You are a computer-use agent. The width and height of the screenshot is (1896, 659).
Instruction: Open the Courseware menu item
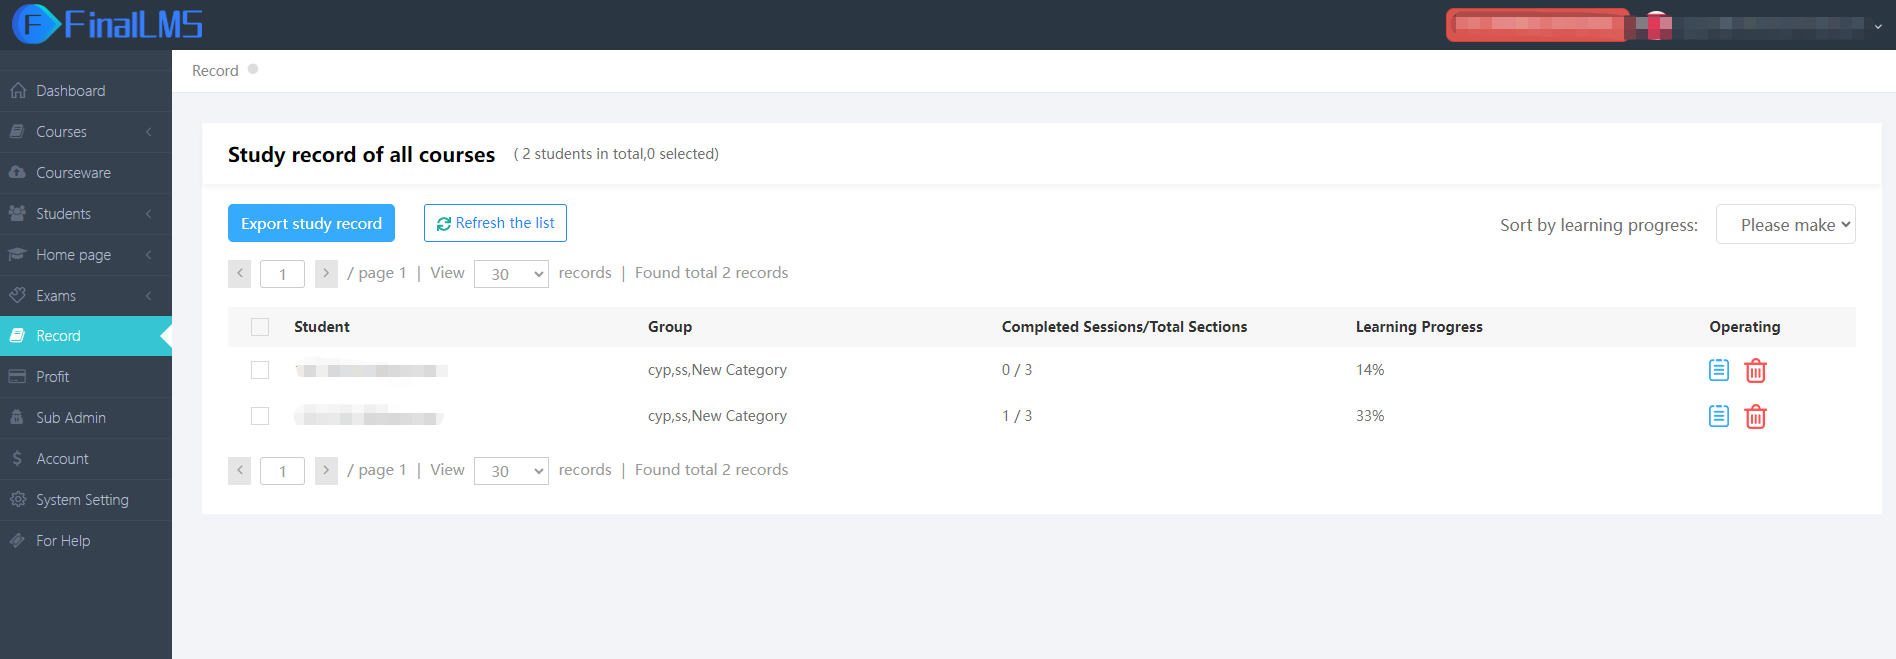86,173
